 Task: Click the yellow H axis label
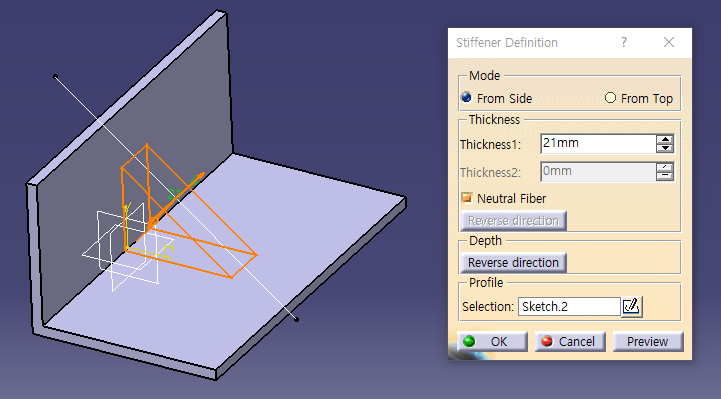(x=169, y=249)
